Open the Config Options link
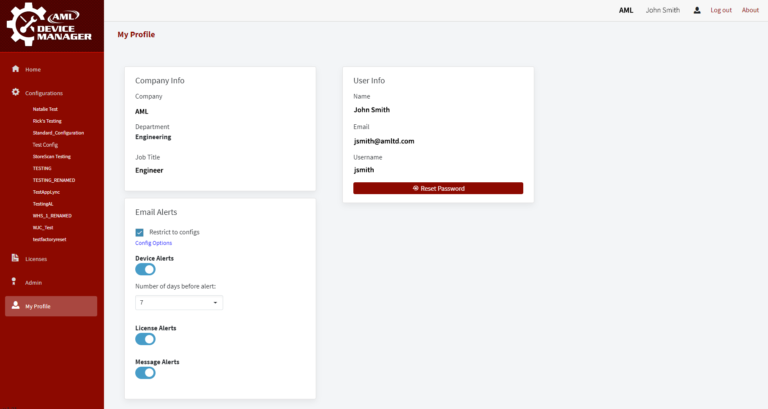Image resolution: width=768 pixels, height=409 pixels. pyautogui.click(x=153, y=243)
